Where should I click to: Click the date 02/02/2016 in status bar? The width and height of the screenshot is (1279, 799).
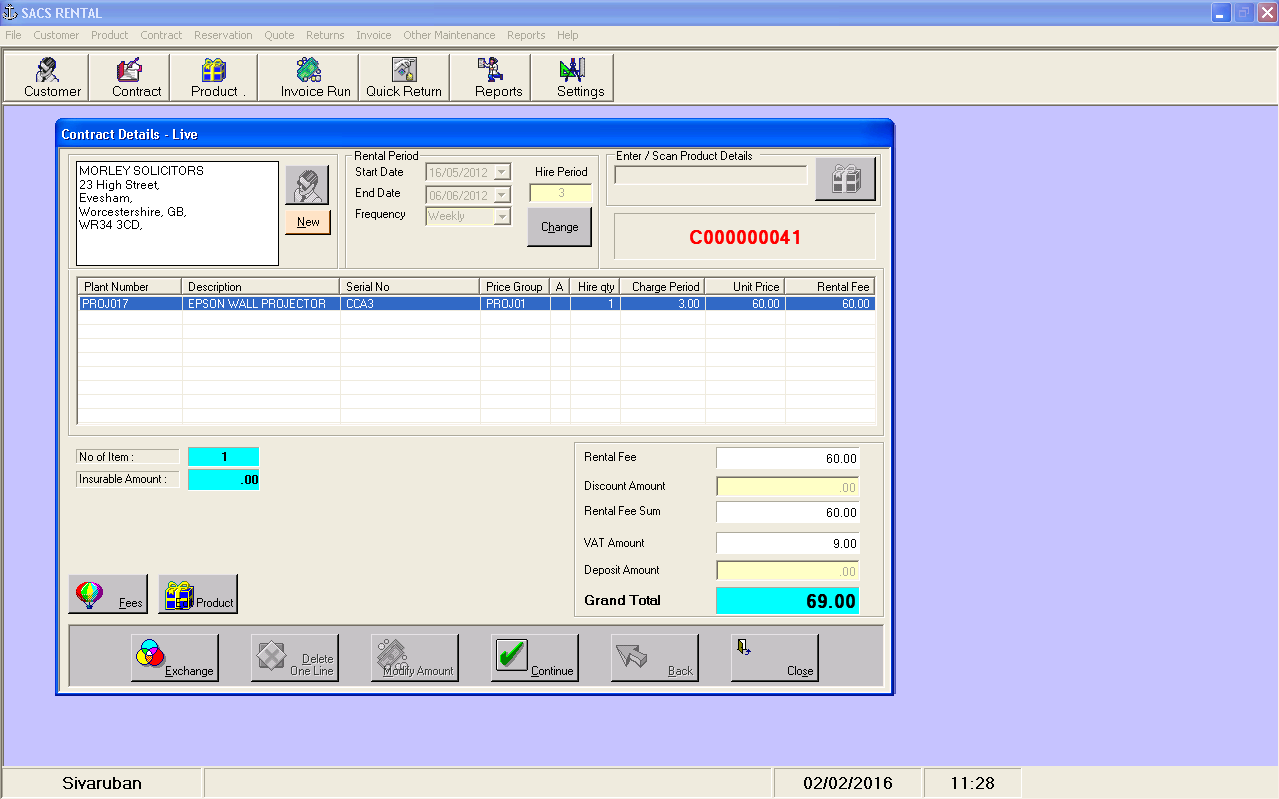click(x=848, y=783)
